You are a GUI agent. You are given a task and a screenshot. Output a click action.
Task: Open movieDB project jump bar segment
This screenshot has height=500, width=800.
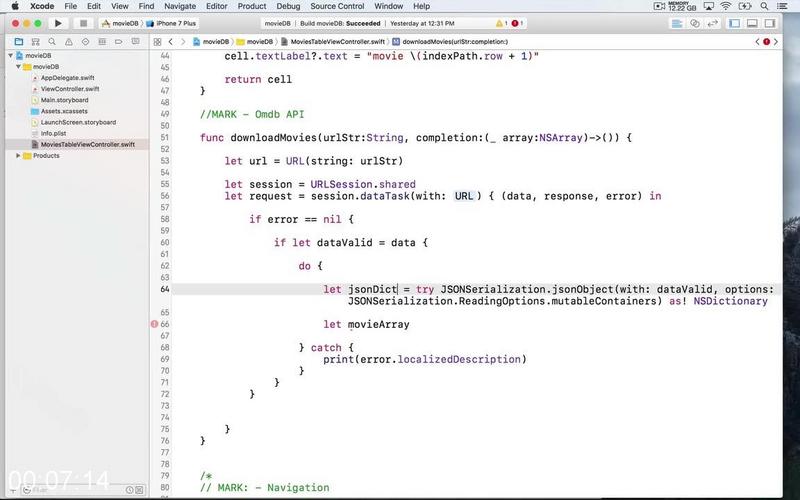coord(211,42)
